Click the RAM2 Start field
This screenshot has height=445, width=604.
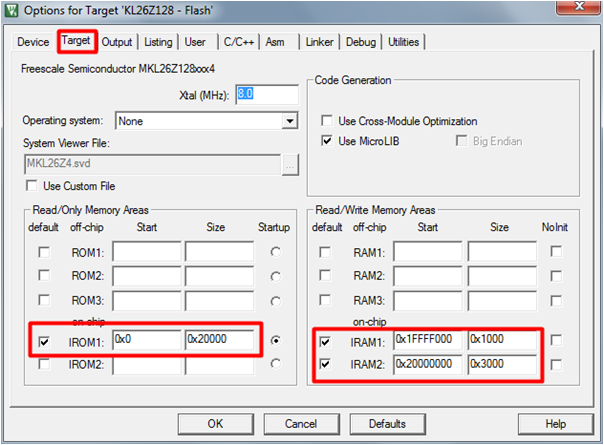[428, 275]
